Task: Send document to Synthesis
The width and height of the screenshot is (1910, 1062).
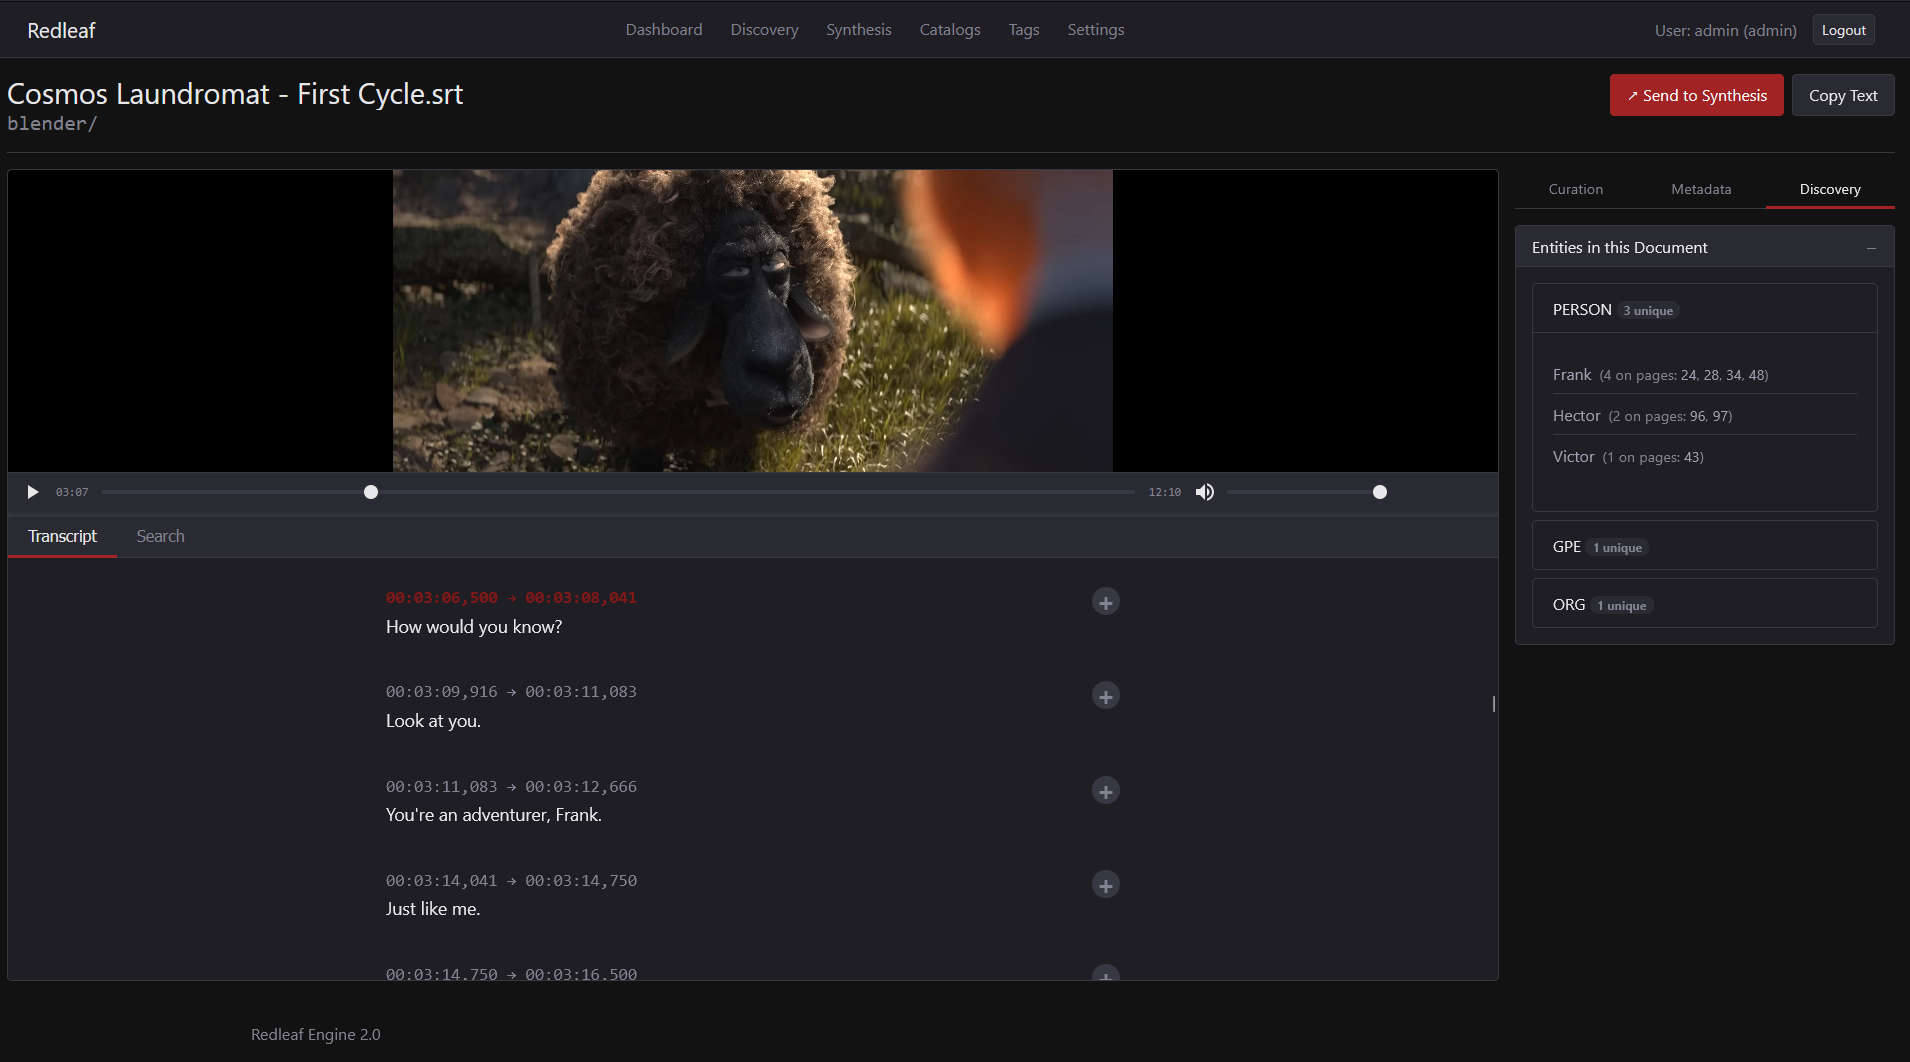Action: [x=1696, y=96]
